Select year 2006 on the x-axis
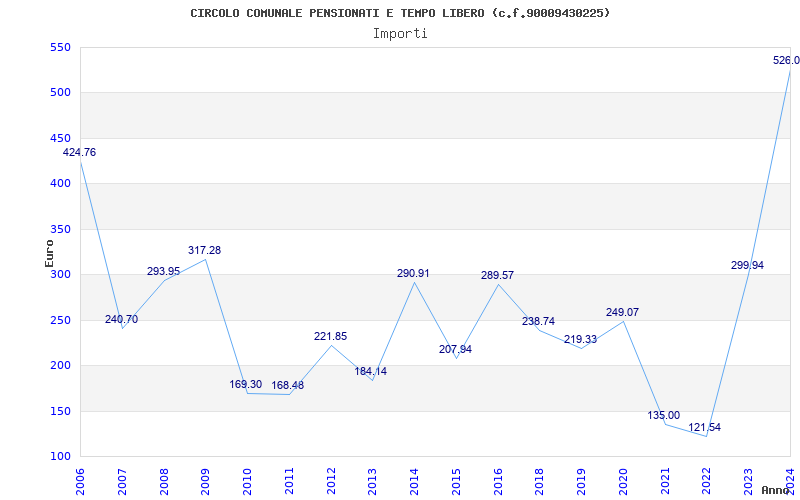The image size is (800, 500). 81,478
